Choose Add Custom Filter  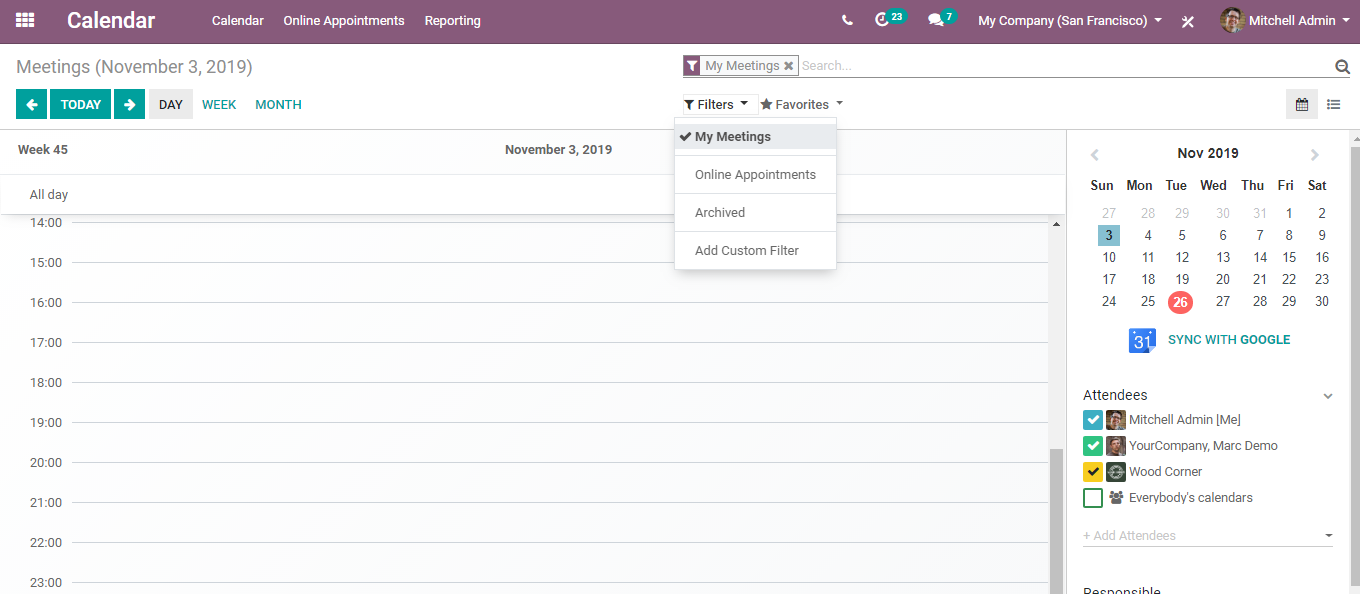pos(755,251)
